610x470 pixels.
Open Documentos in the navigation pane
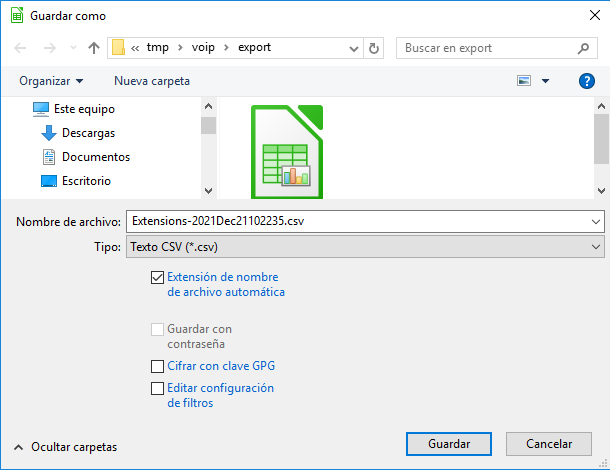[x=95, y=157]
